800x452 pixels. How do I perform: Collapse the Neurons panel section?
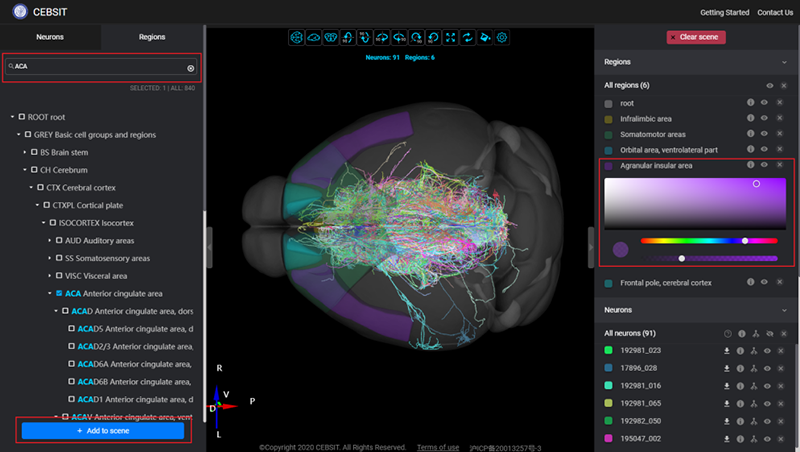pos(782,310)
